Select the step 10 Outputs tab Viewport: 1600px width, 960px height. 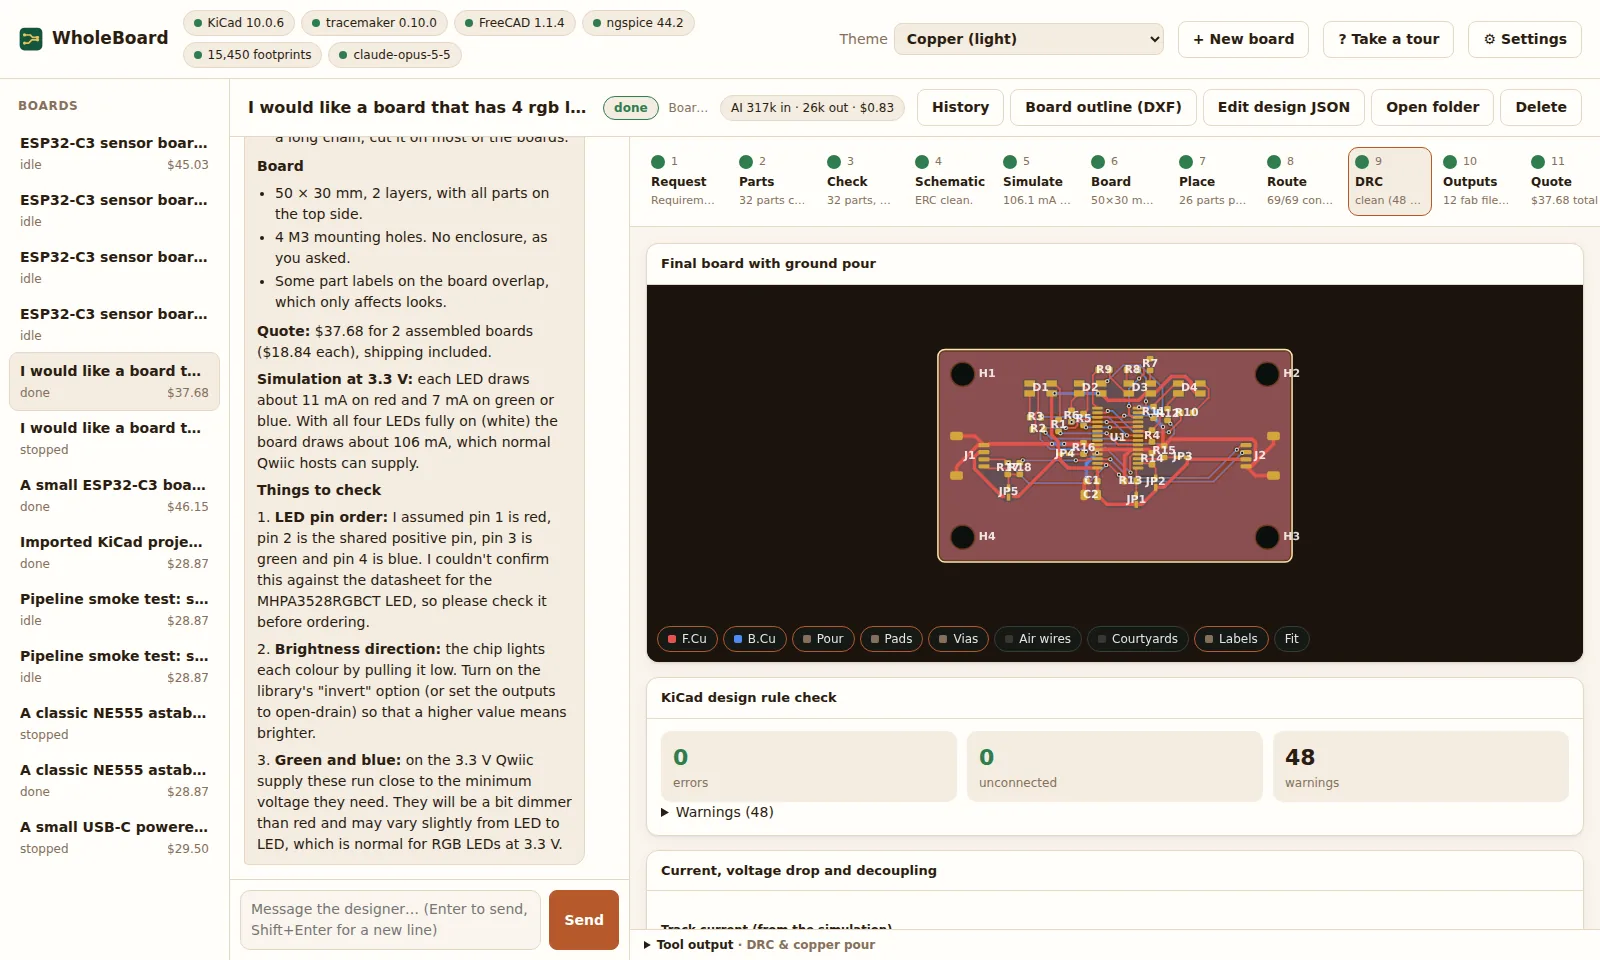[1476, 181]
